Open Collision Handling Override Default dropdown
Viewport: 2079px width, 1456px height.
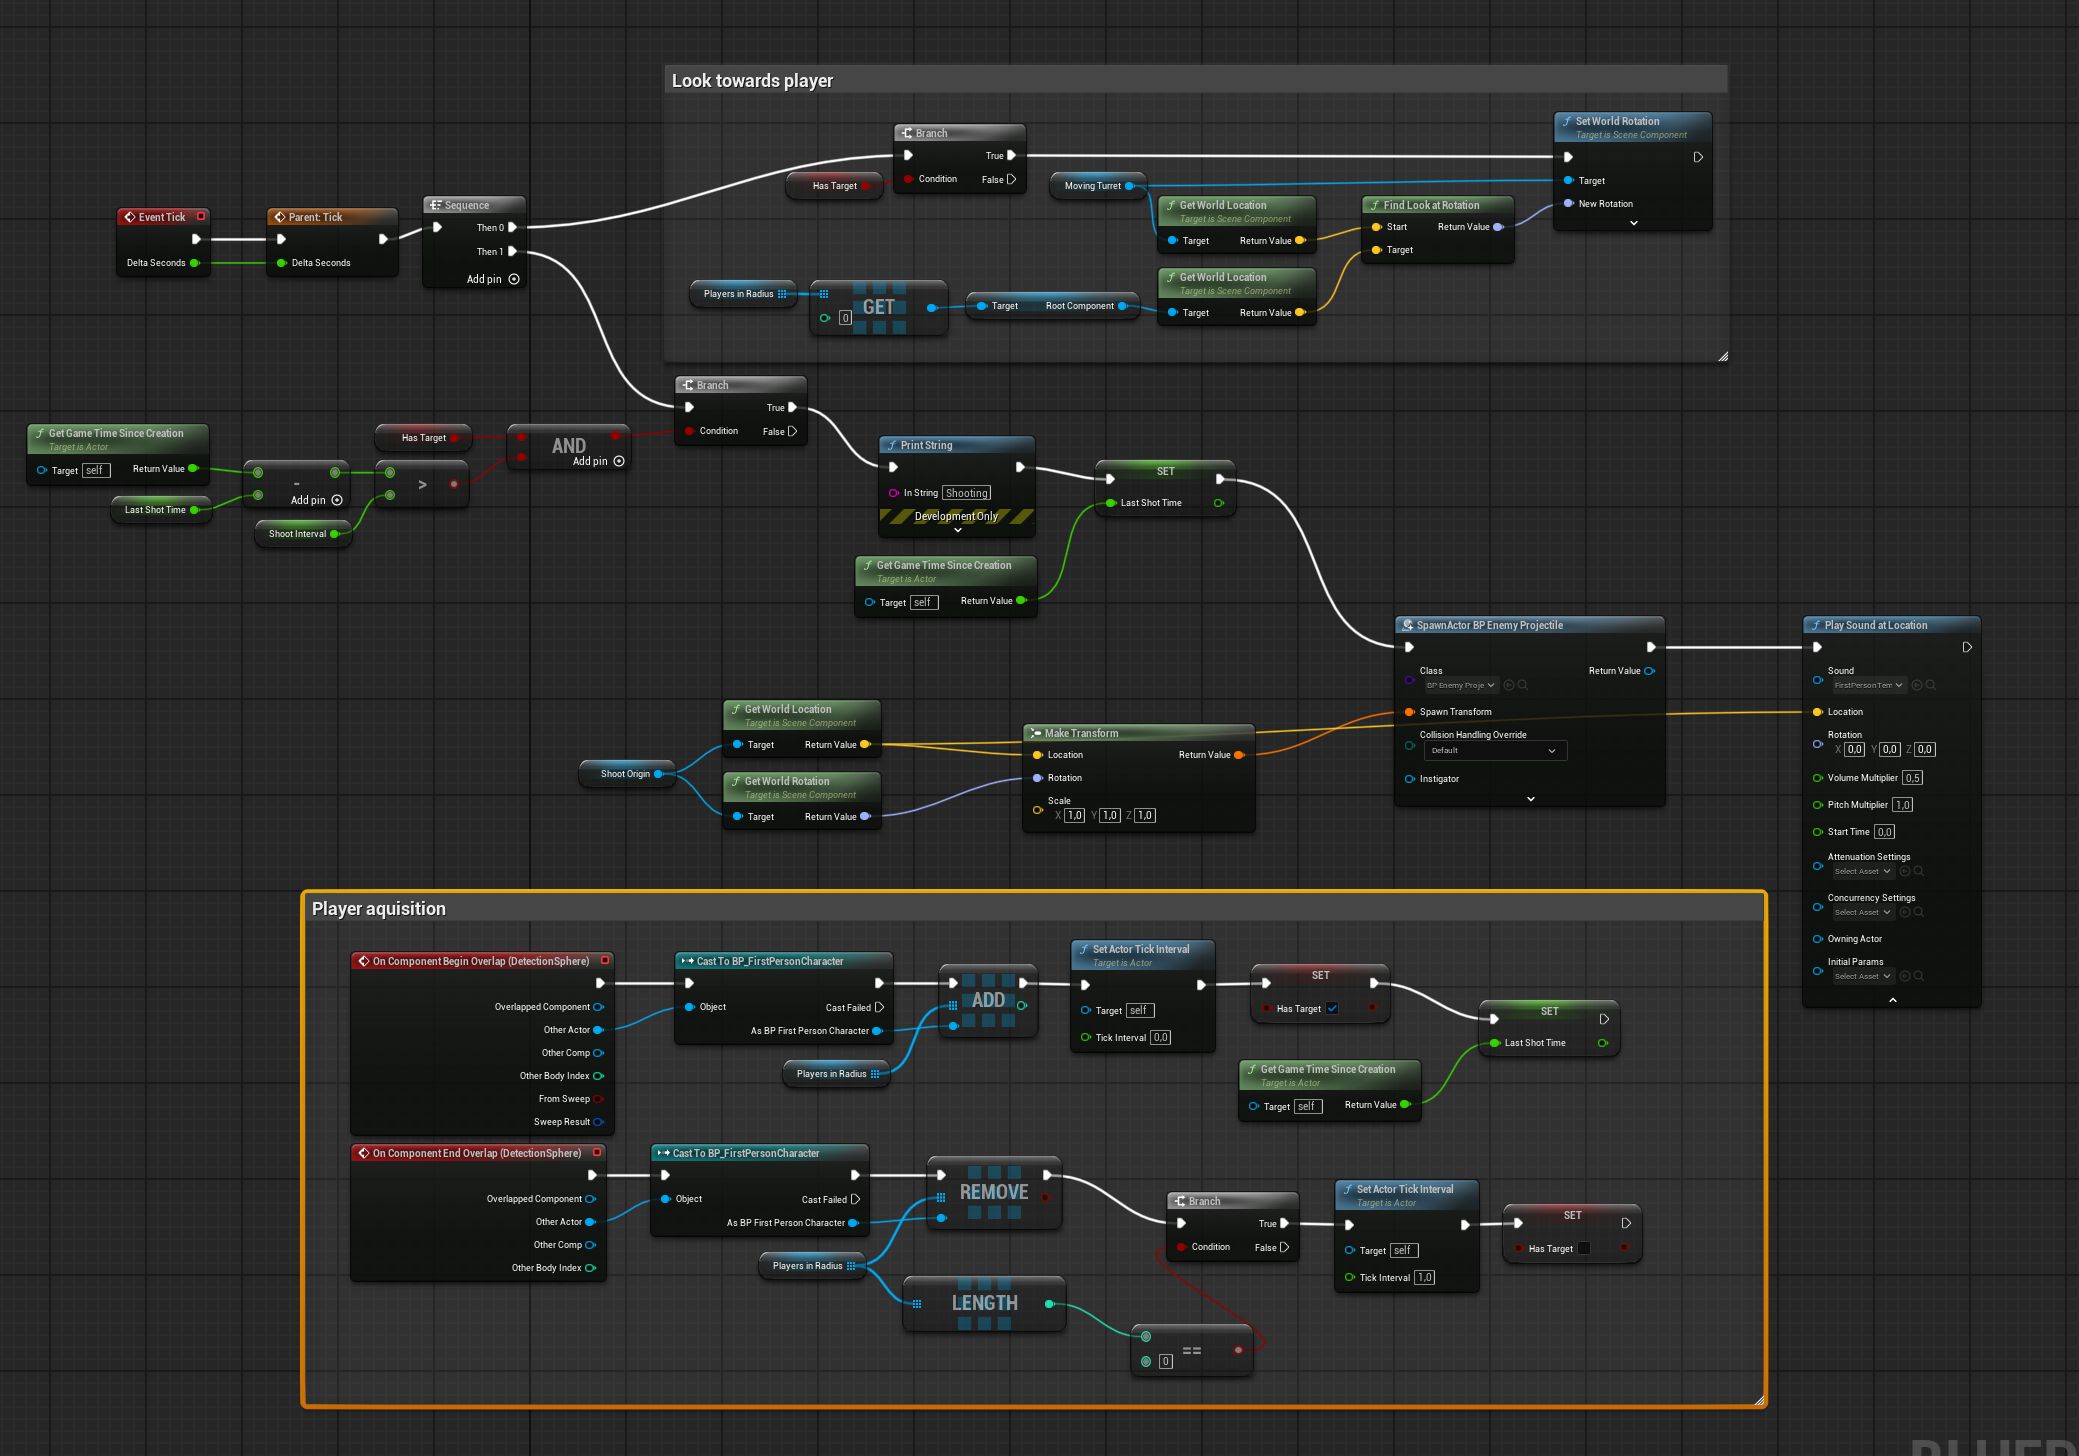tap(1494, 750)
